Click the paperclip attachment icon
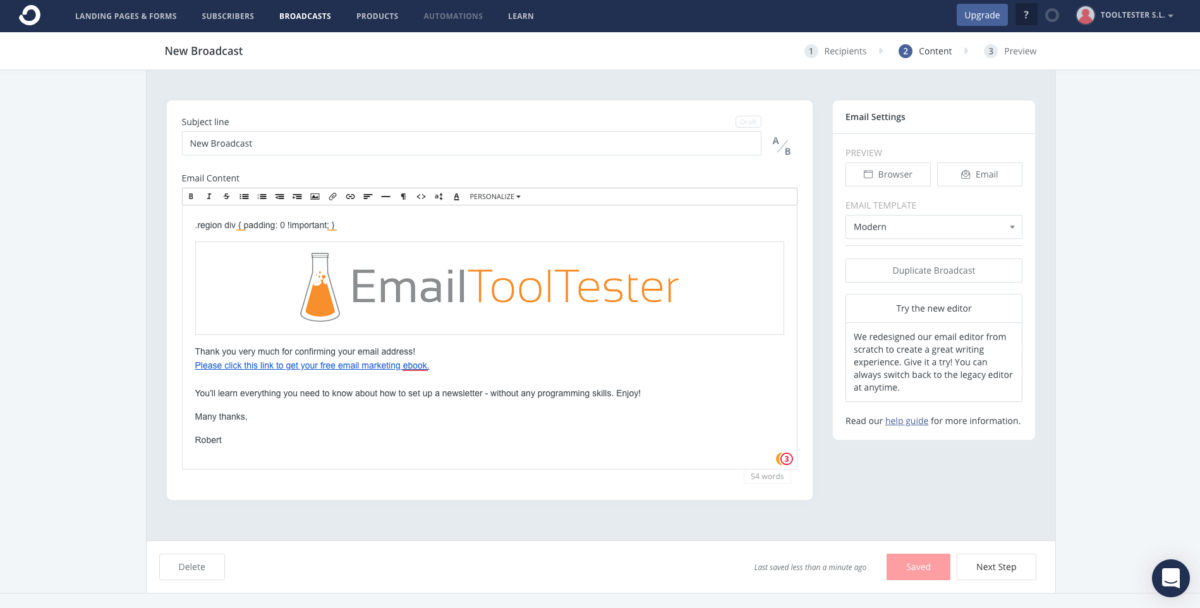 [x=333, y=197]
